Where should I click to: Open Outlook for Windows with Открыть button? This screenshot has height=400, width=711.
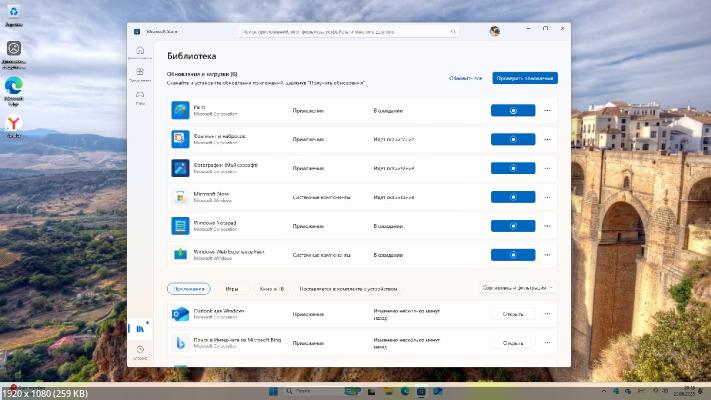click(x=513, y=314)
